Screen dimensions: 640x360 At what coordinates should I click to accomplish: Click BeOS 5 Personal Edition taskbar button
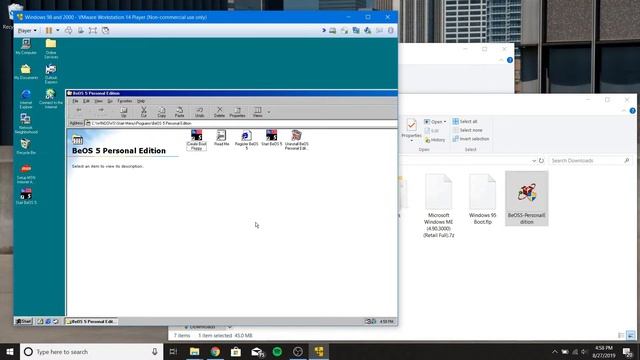pyautogui.click(x=91, y=321)
